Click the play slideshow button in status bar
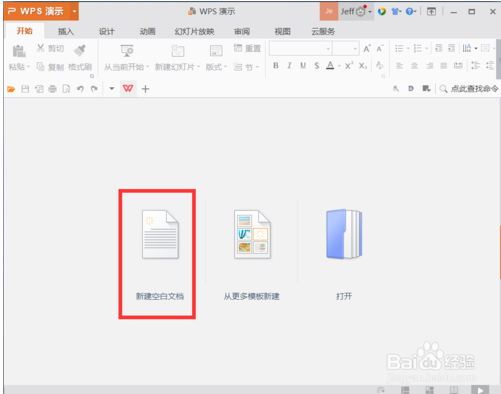 point(480,390)
